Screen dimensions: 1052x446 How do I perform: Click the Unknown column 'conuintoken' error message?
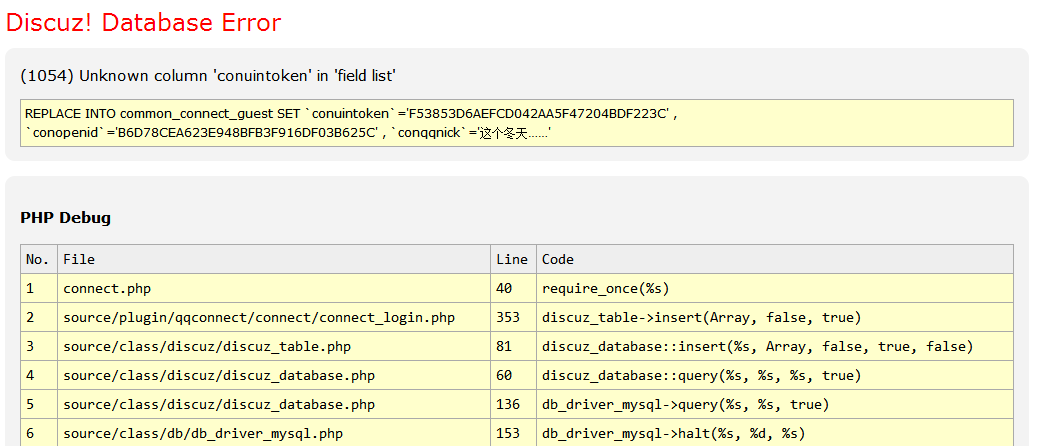208,76
